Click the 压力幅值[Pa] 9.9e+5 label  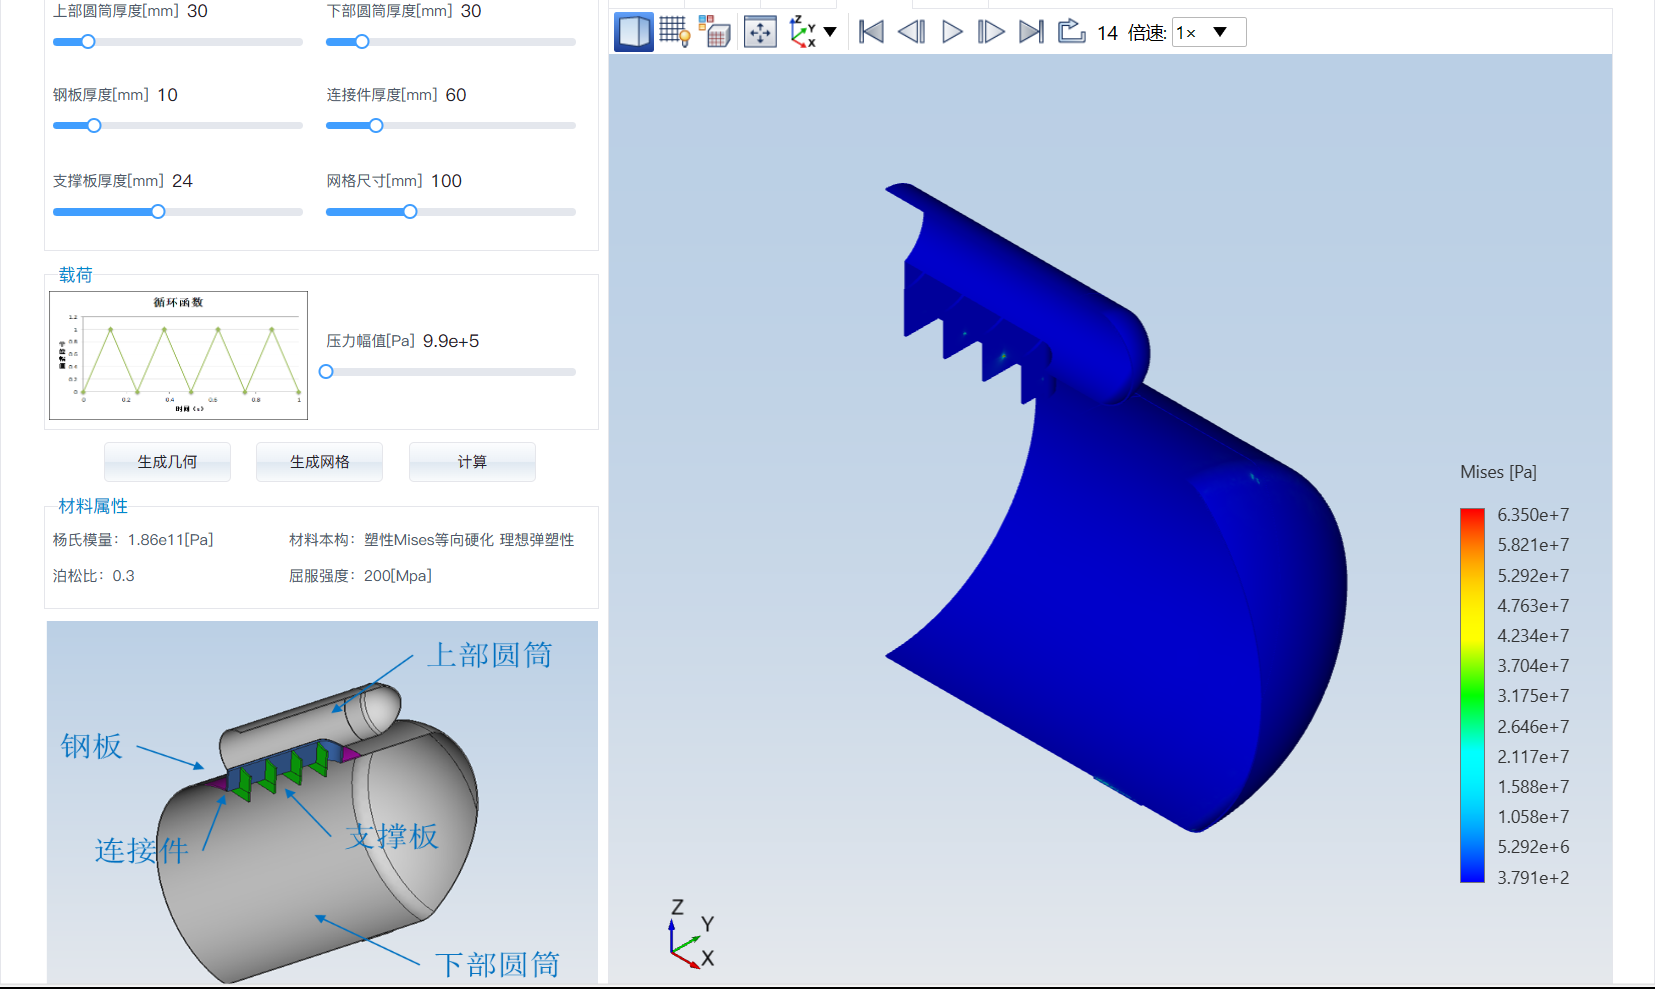(402, 341)
